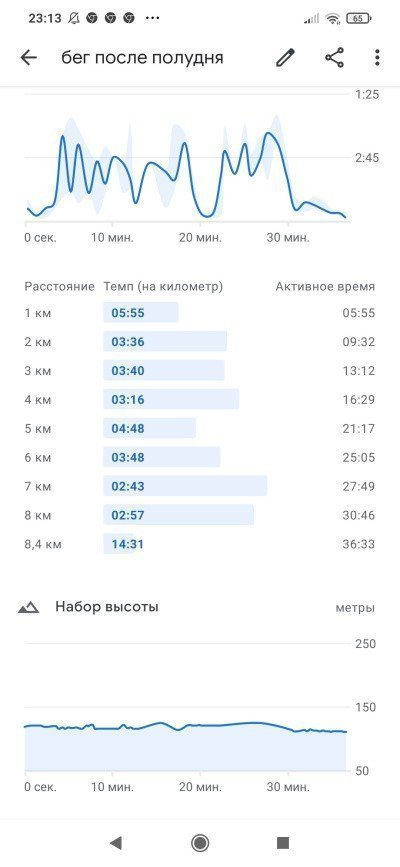This screenshot has height=867, width=400.
Task: Edit the activity with pencil icon
Action: click(x=285, y=58)
